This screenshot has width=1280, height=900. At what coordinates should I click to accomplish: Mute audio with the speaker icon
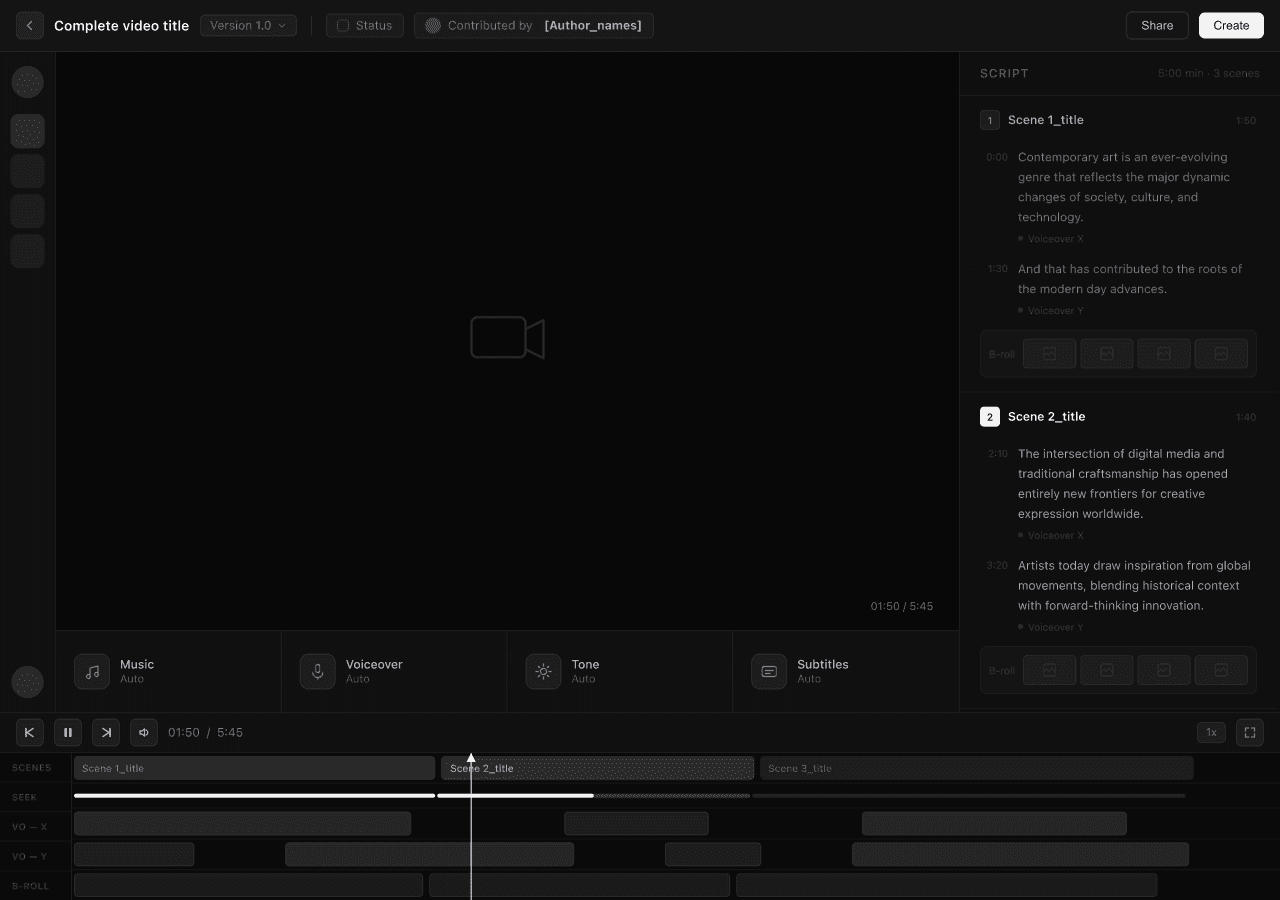[144, 732]
